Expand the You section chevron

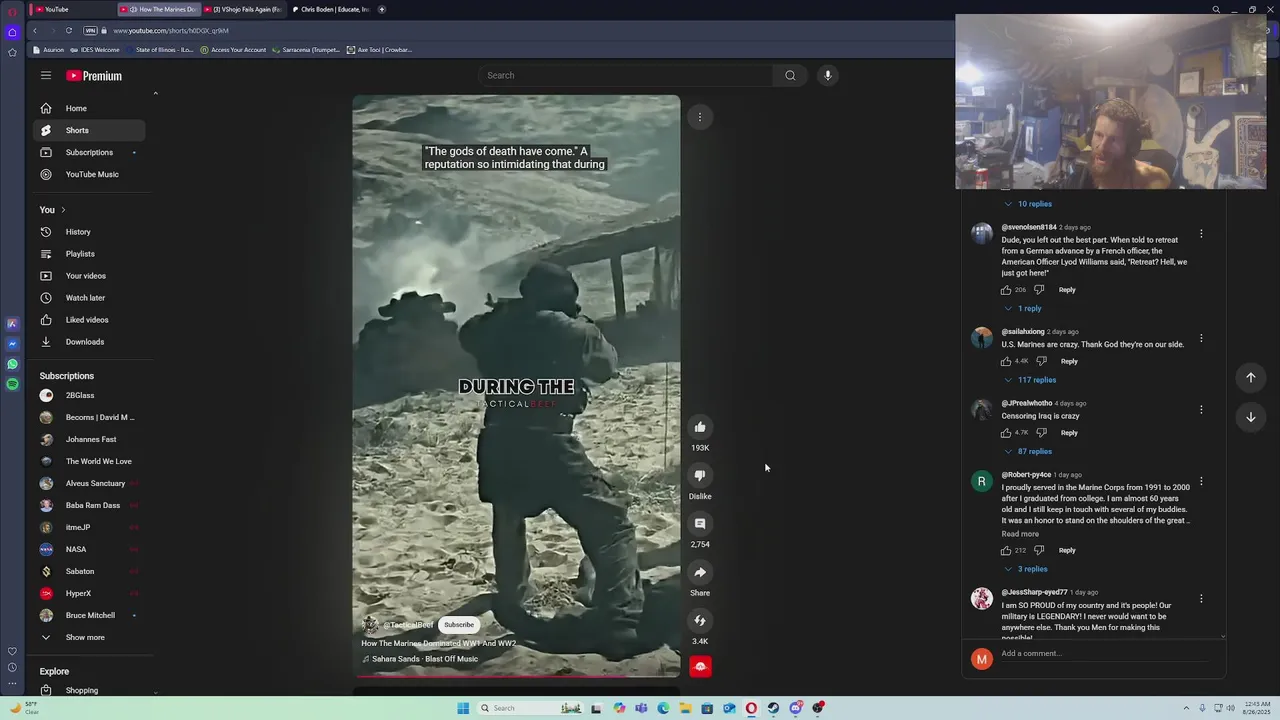click(63, 210)
